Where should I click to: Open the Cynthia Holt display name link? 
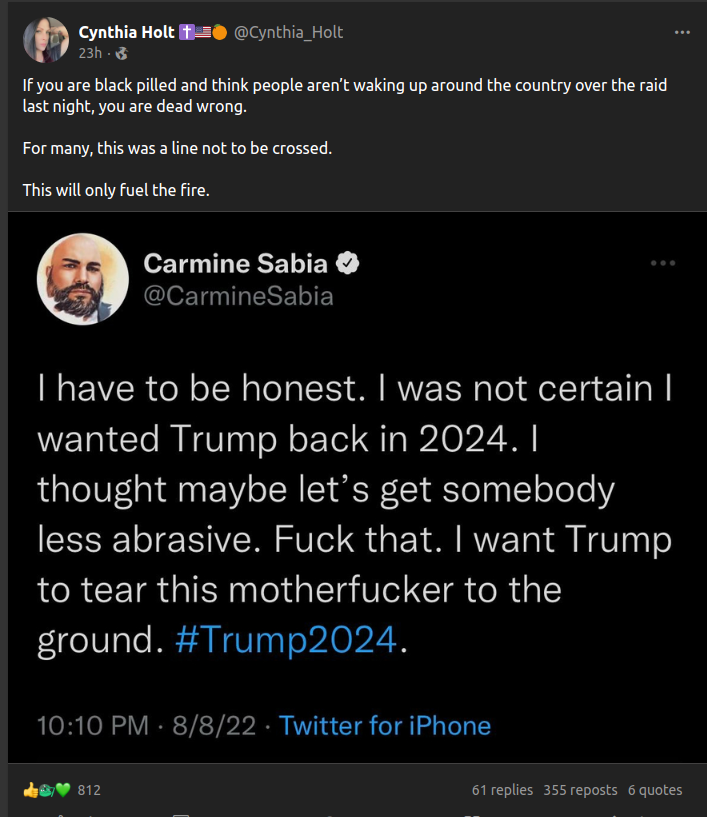pos(127,32)
